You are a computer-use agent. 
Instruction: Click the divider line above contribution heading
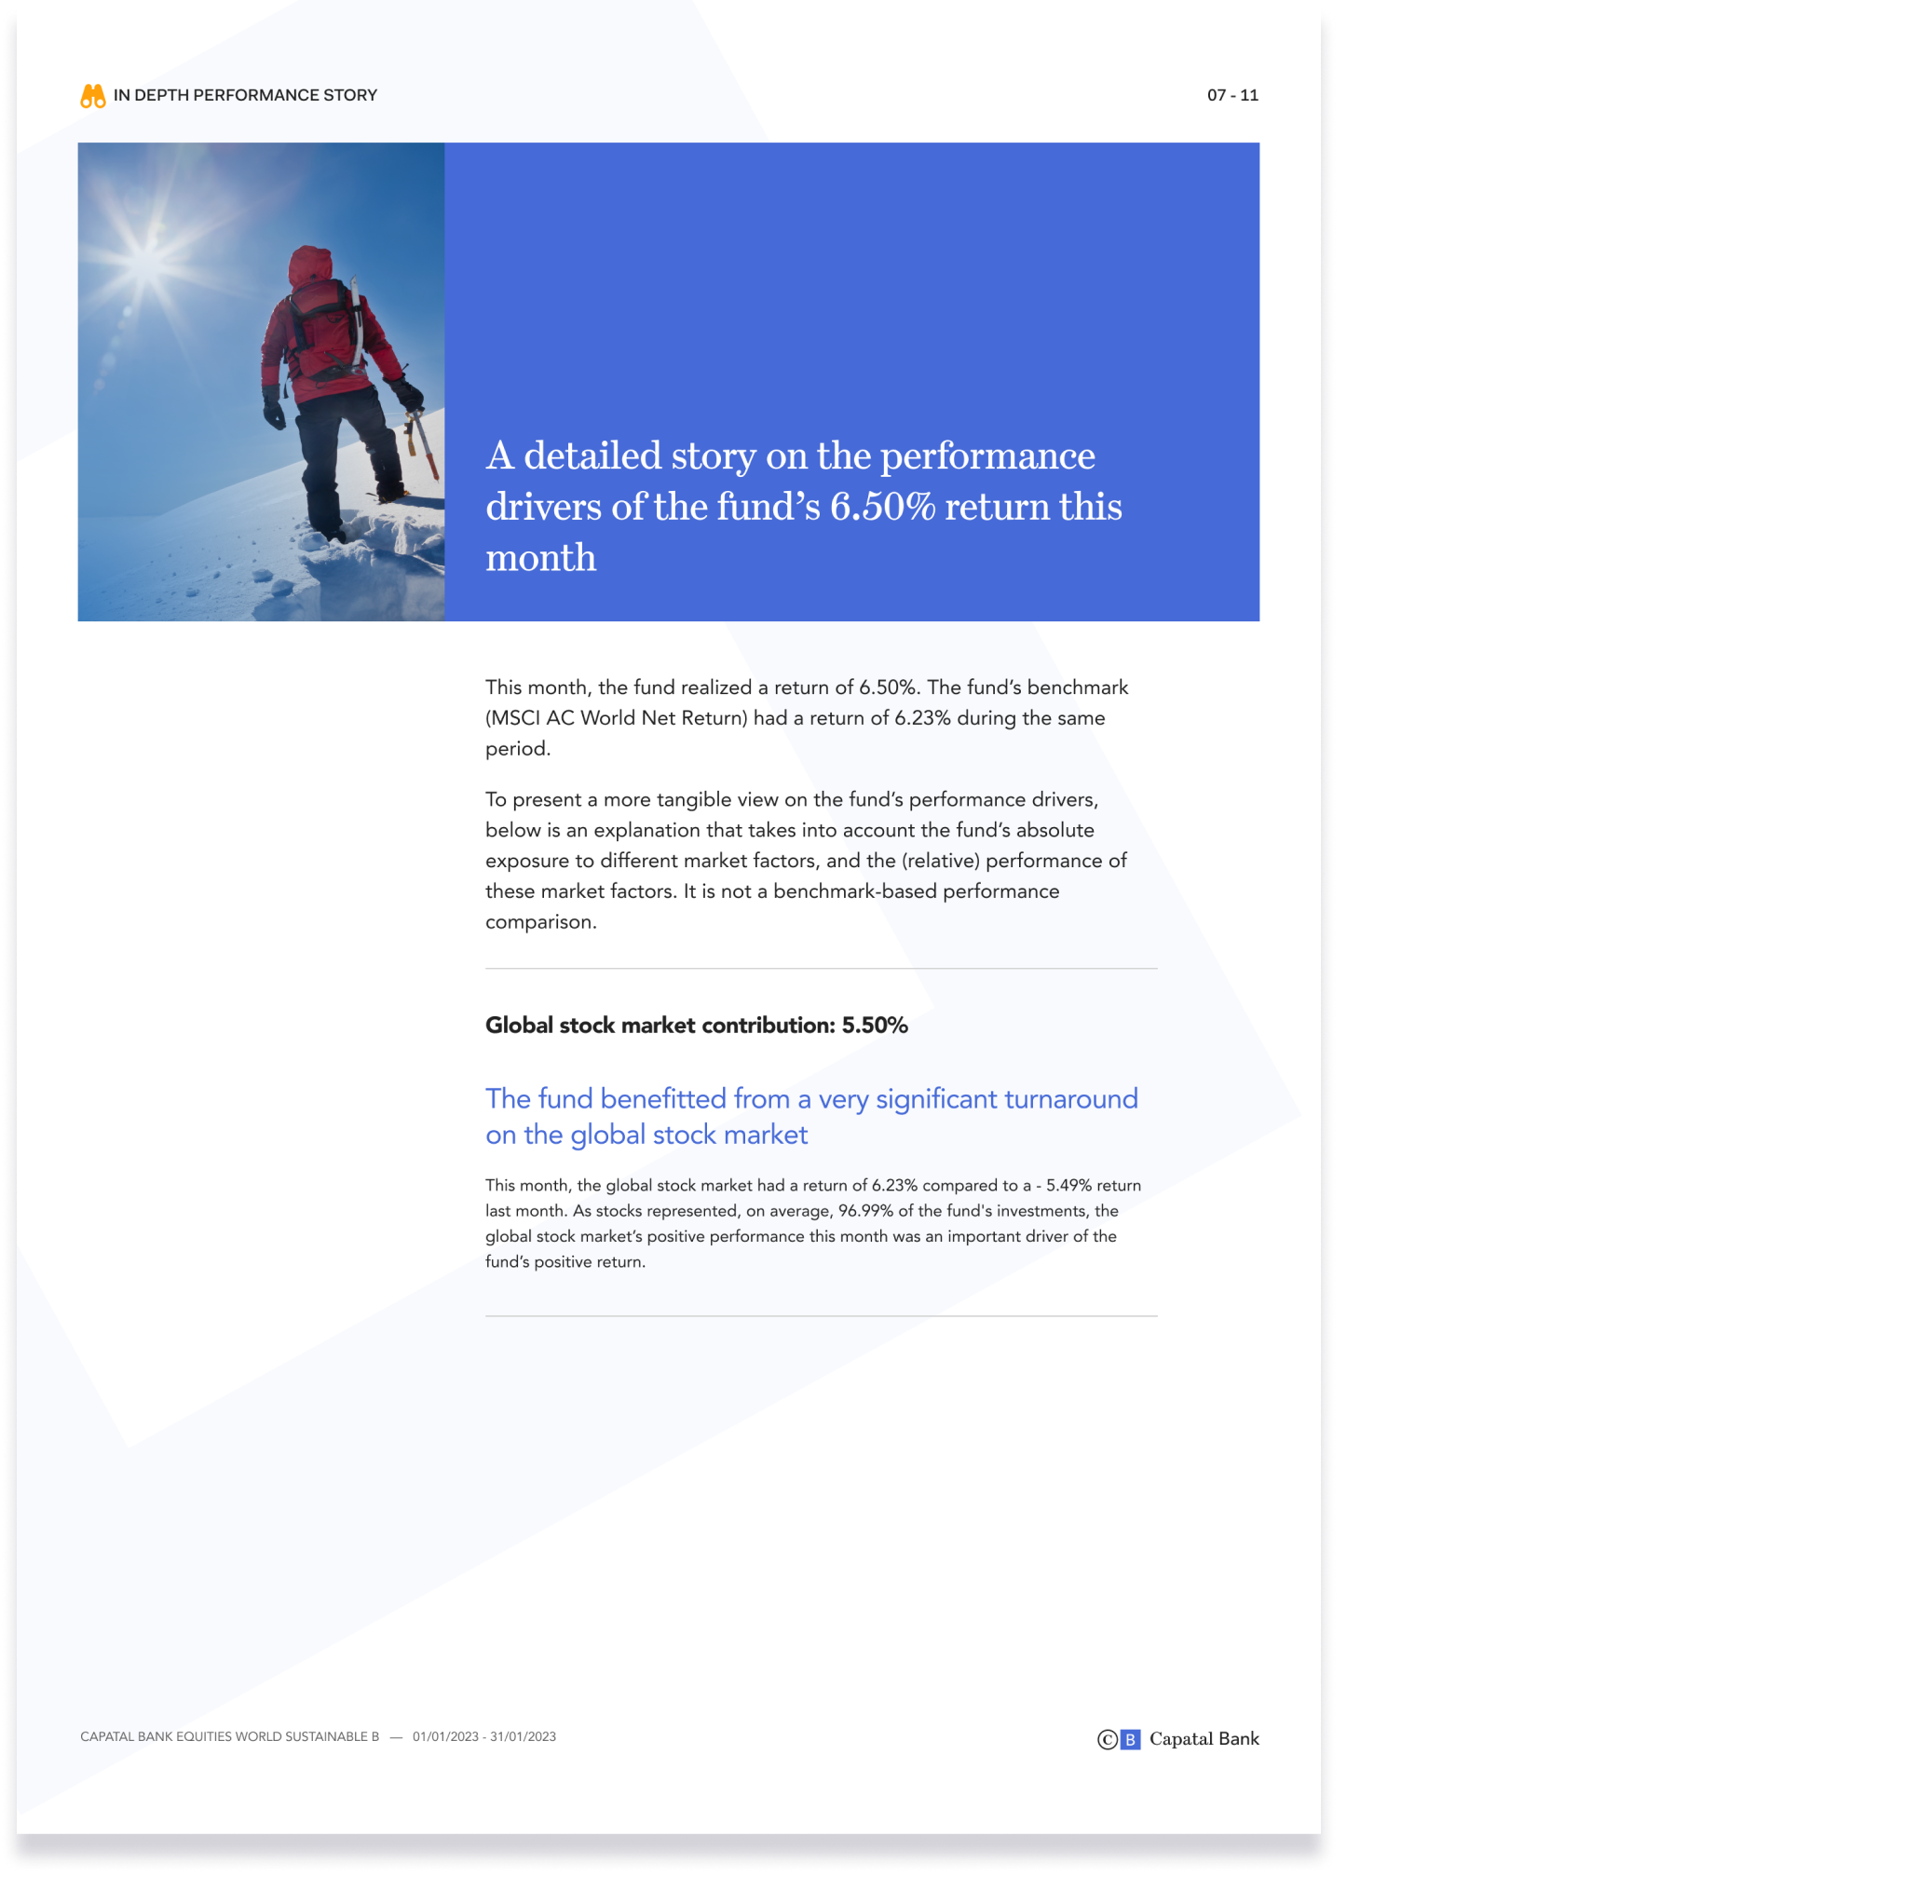(821, 968)
